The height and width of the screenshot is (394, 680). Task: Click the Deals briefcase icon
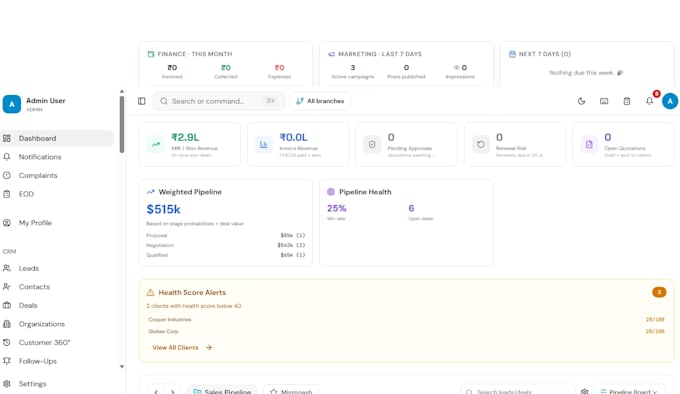point(7,306)
